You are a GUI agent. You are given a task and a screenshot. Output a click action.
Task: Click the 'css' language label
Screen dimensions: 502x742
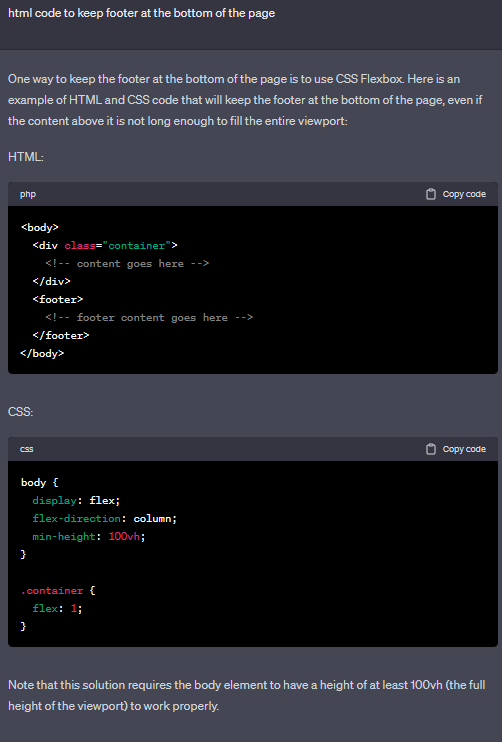tap(26, 449)
